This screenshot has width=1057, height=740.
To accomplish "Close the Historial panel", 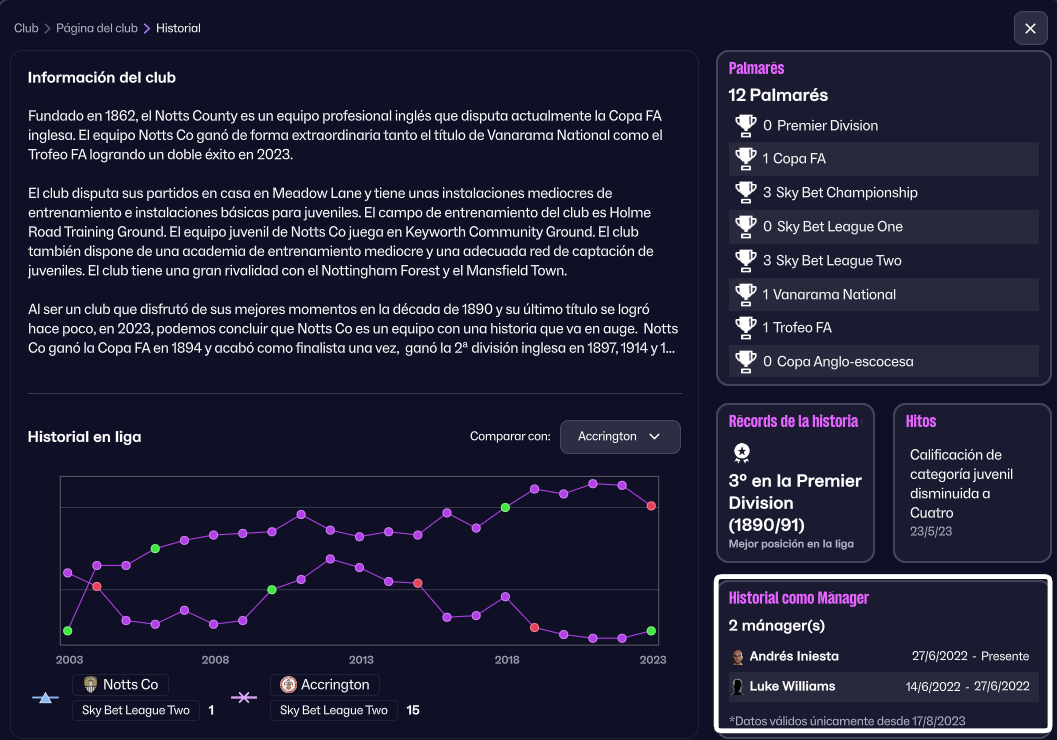I will pos(1030,28).
